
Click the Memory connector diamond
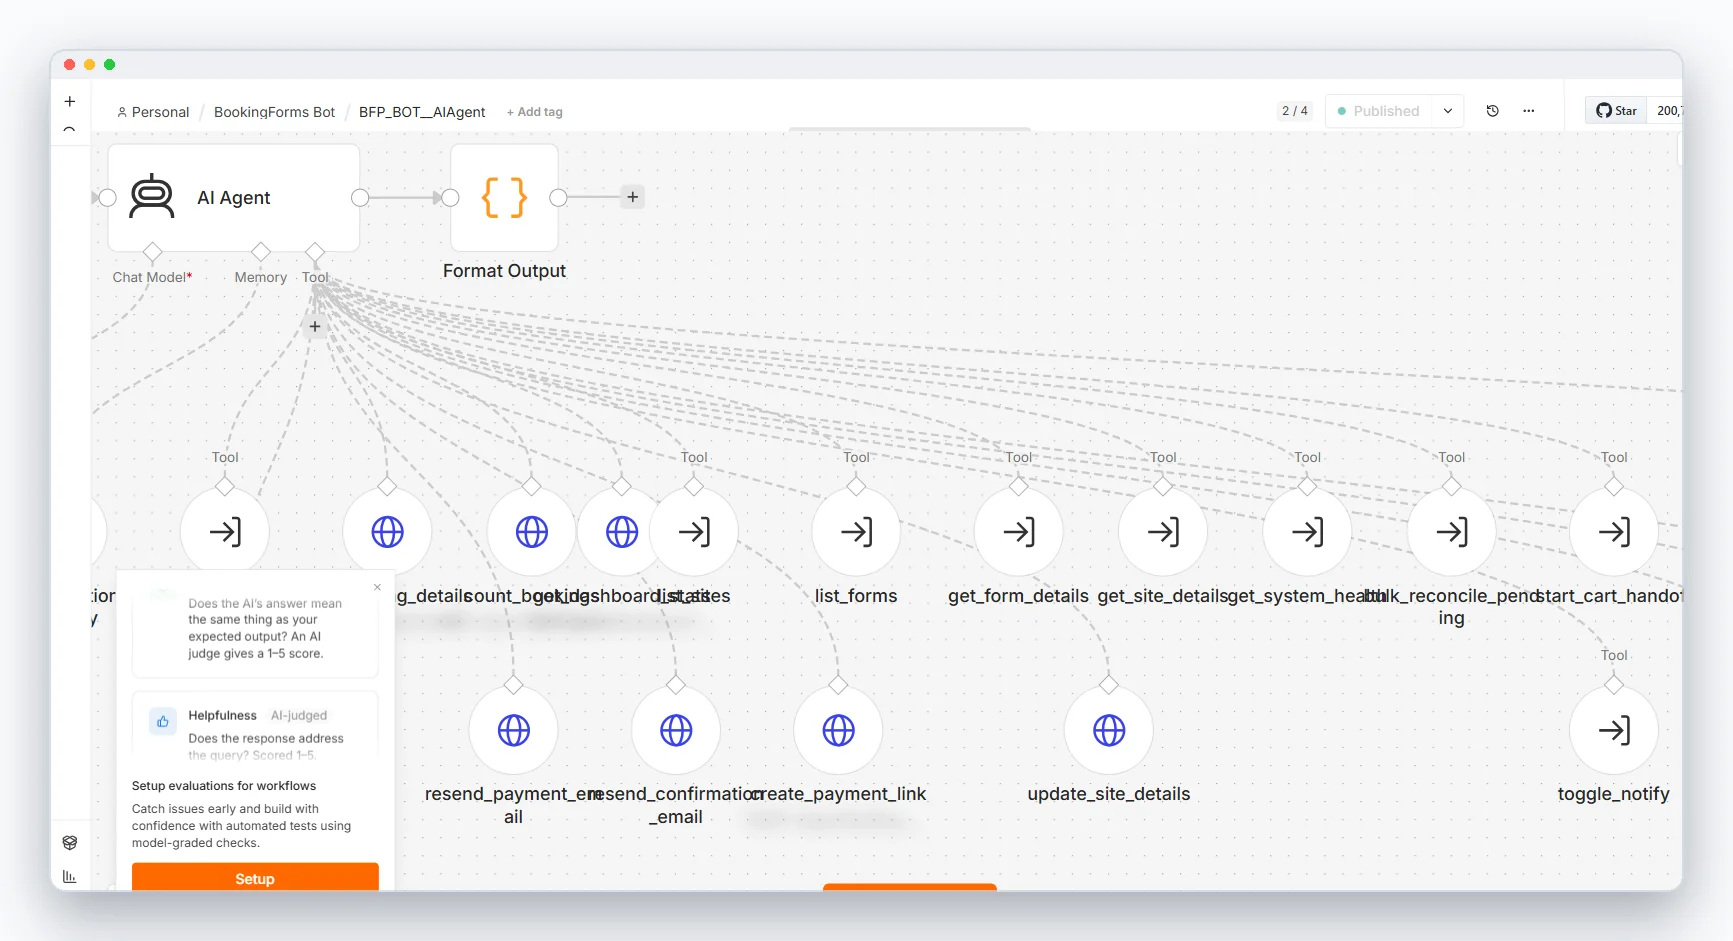point(261,251)
